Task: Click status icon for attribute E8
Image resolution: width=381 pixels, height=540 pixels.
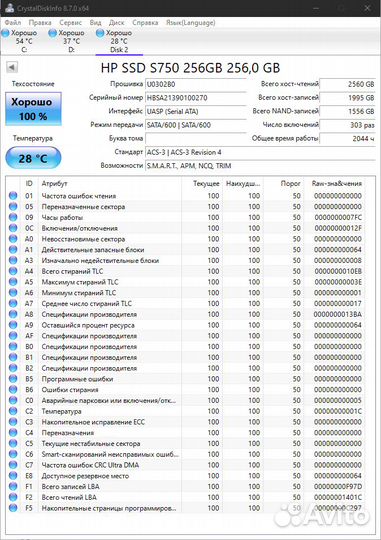Action: [x=13, y=476]
